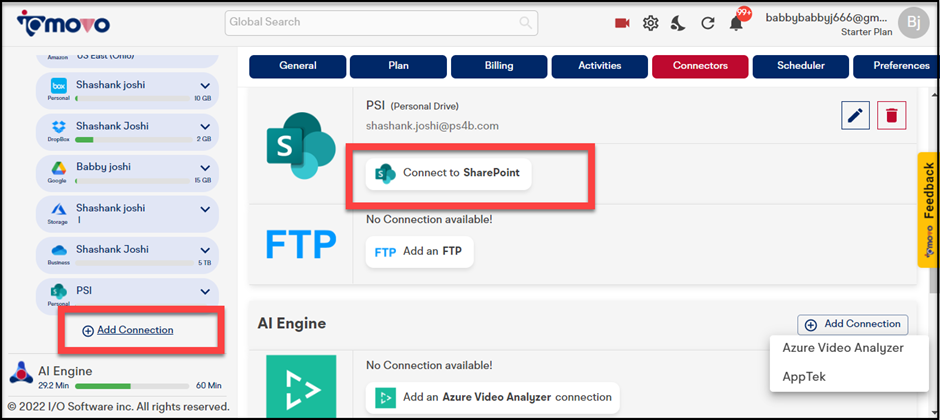Click the AI Engine section heading
This screenshot has width=940, height=420.
[292, 324]
